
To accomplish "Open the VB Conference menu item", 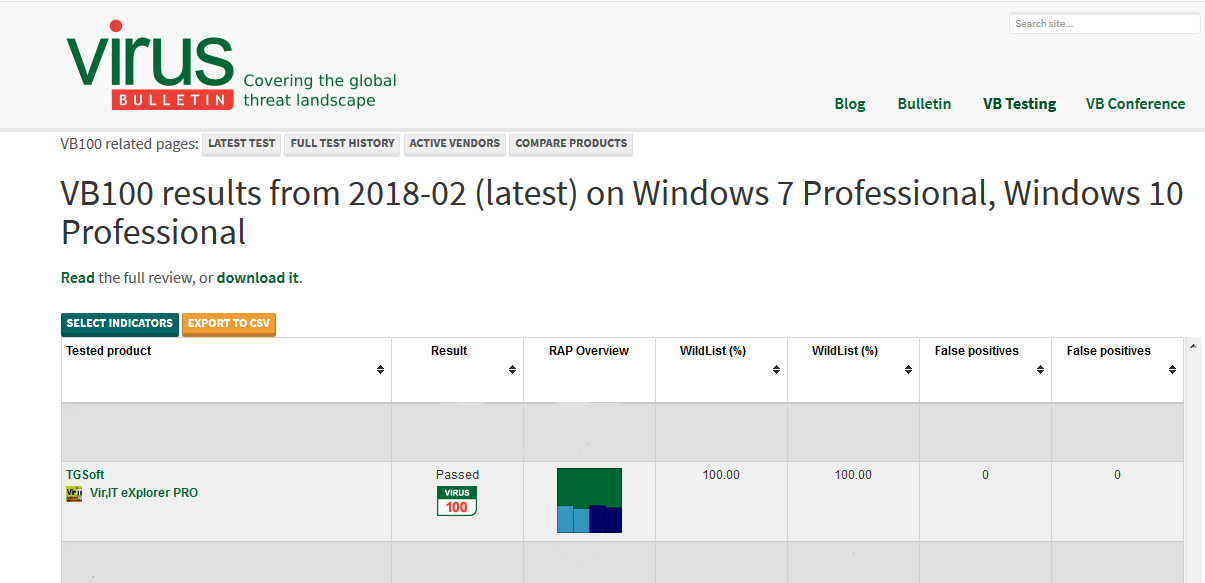I will click(1135, 104).
